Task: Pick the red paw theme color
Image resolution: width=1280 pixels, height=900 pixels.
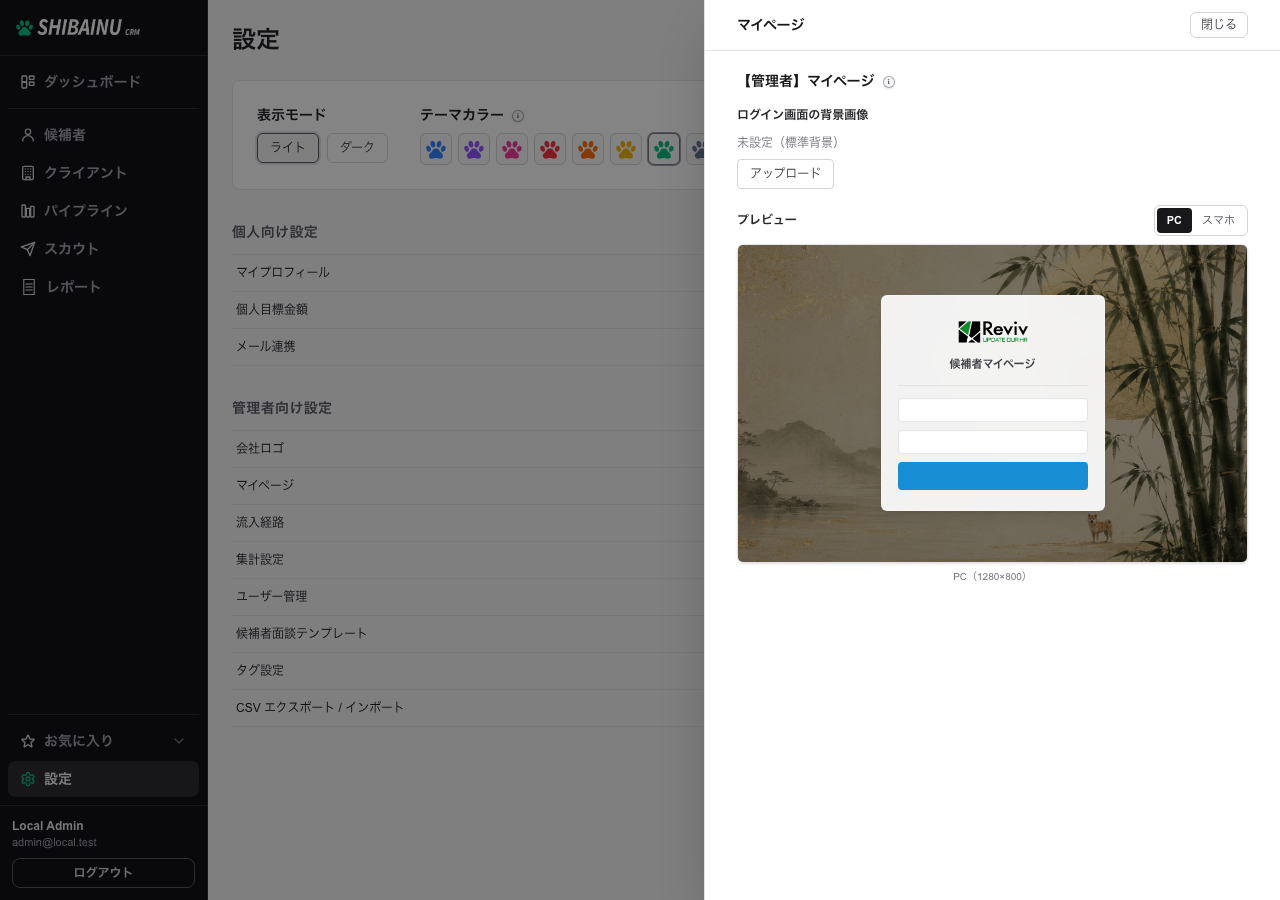Action: click(x=550, y=149)
